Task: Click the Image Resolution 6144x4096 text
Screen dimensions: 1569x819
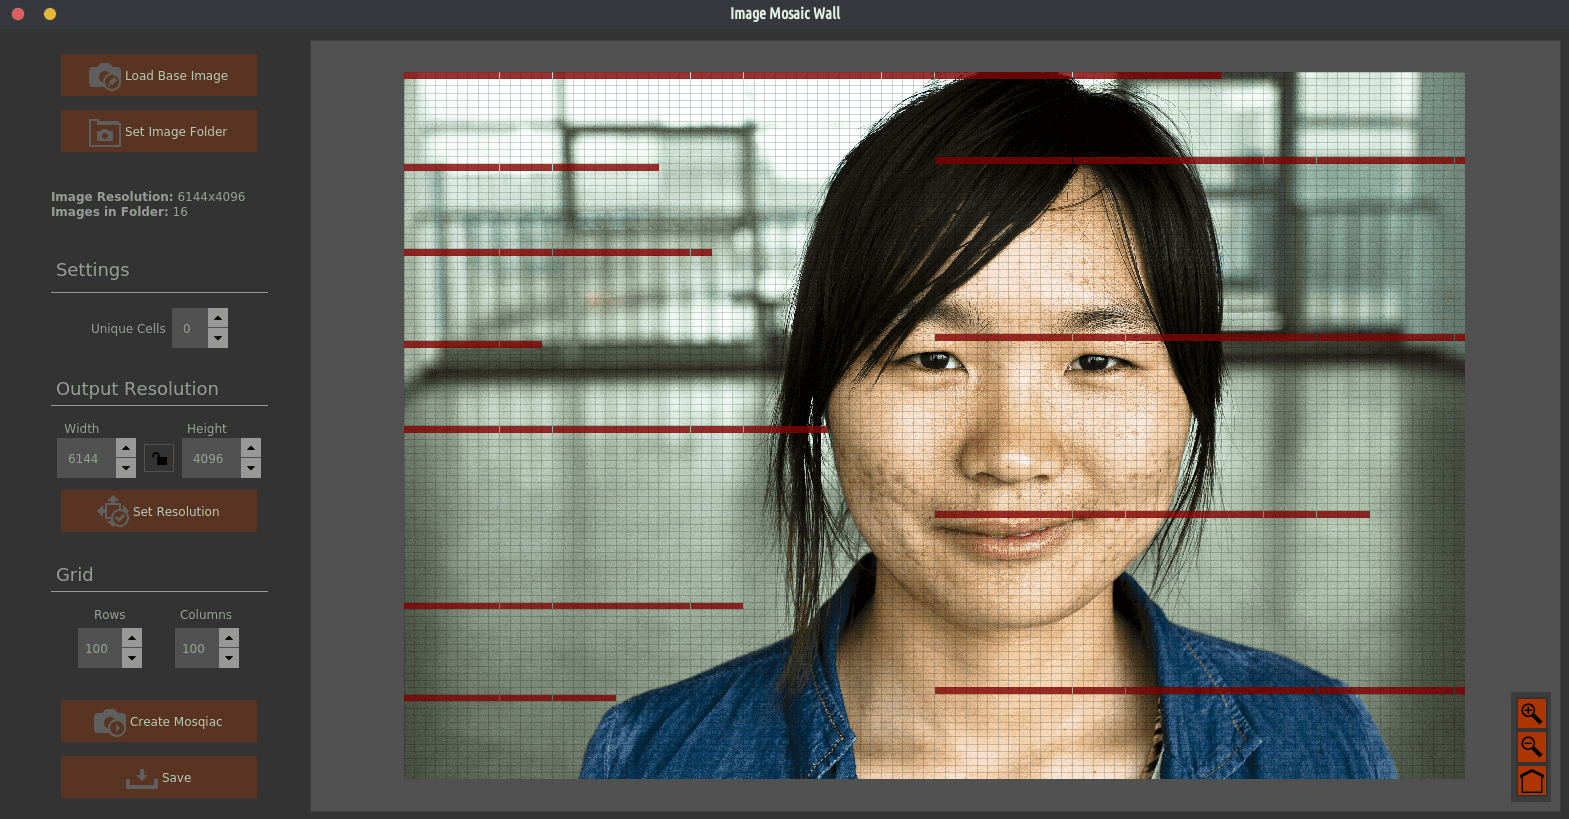Action: point(148,197)
